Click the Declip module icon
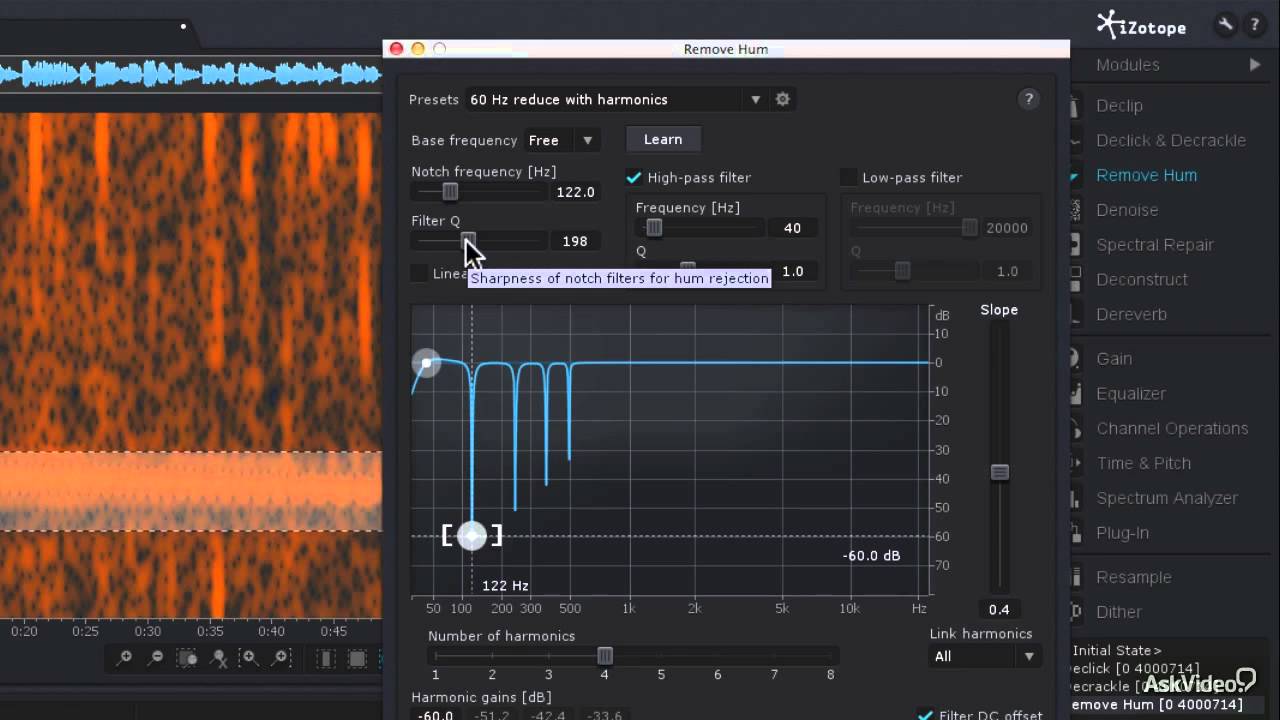The height and width of the screenshot is (720, 1280). point(1076,106)
